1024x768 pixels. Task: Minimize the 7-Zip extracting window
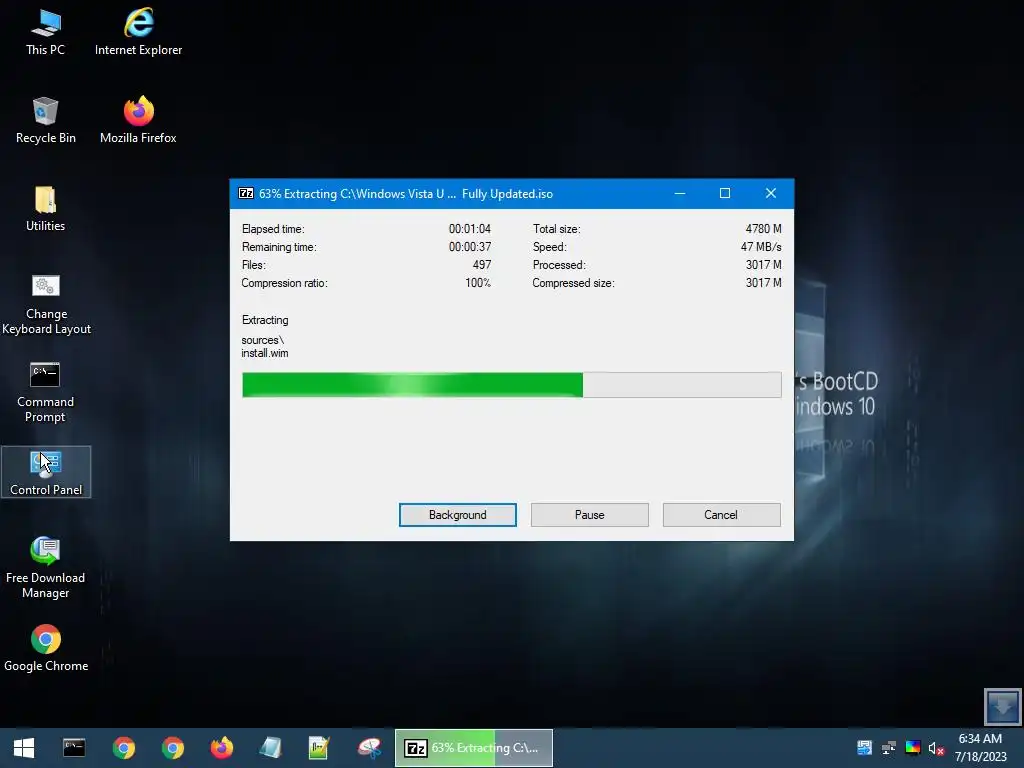tap(680, 193)
